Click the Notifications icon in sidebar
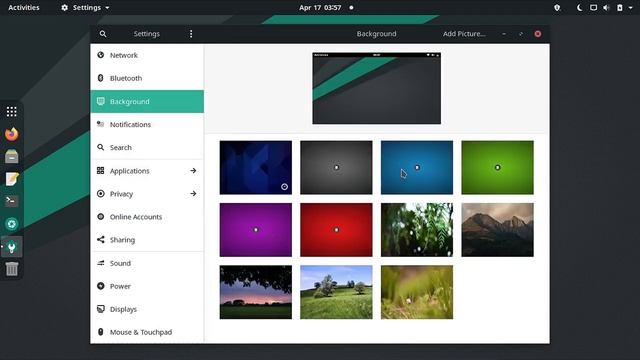640x360 pixels. coord(100,124)
